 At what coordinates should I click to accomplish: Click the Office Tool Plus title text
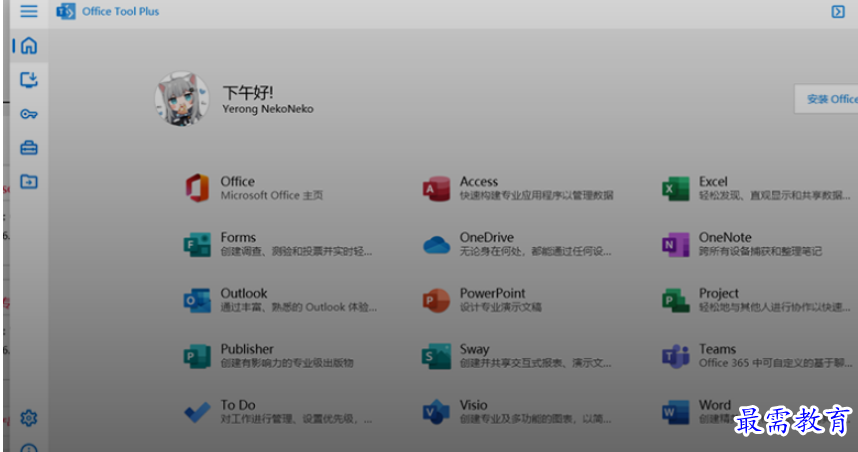click(120, 11)
